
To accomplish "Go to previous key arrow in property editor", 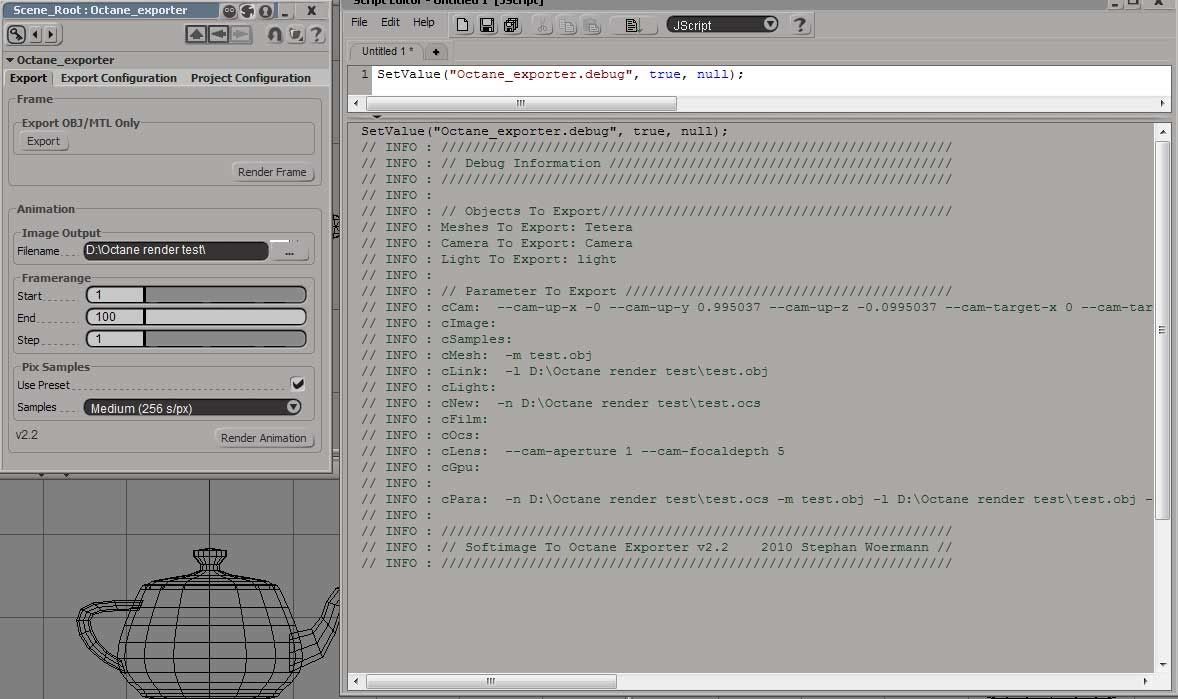I will [35, 34].
